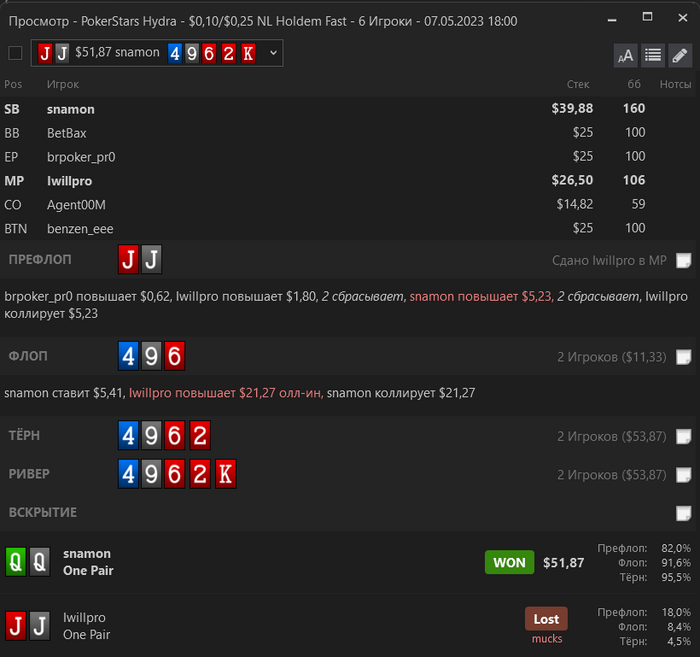
Task: Click the $51,87 winnings amount at showdown
Action: pos(563,563)
